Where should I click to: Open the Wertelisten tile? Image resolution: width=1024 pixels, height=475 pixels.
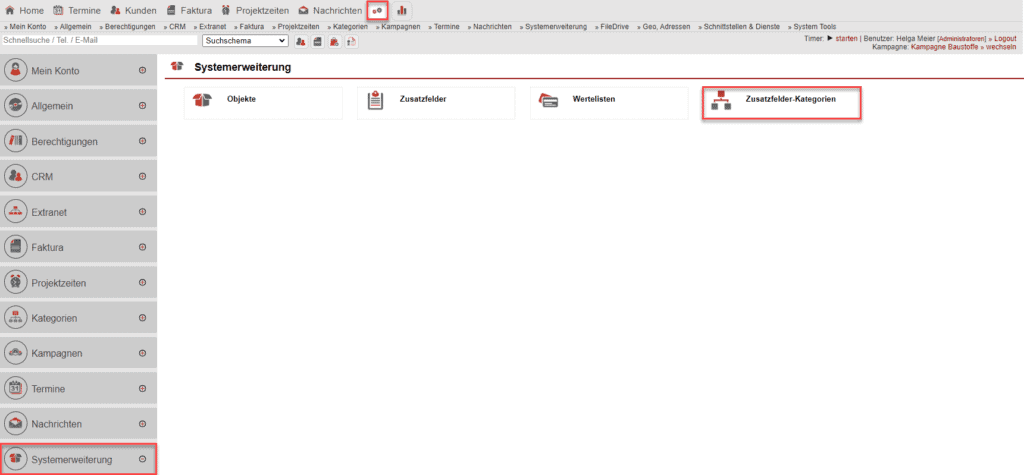tap(609, 103)
